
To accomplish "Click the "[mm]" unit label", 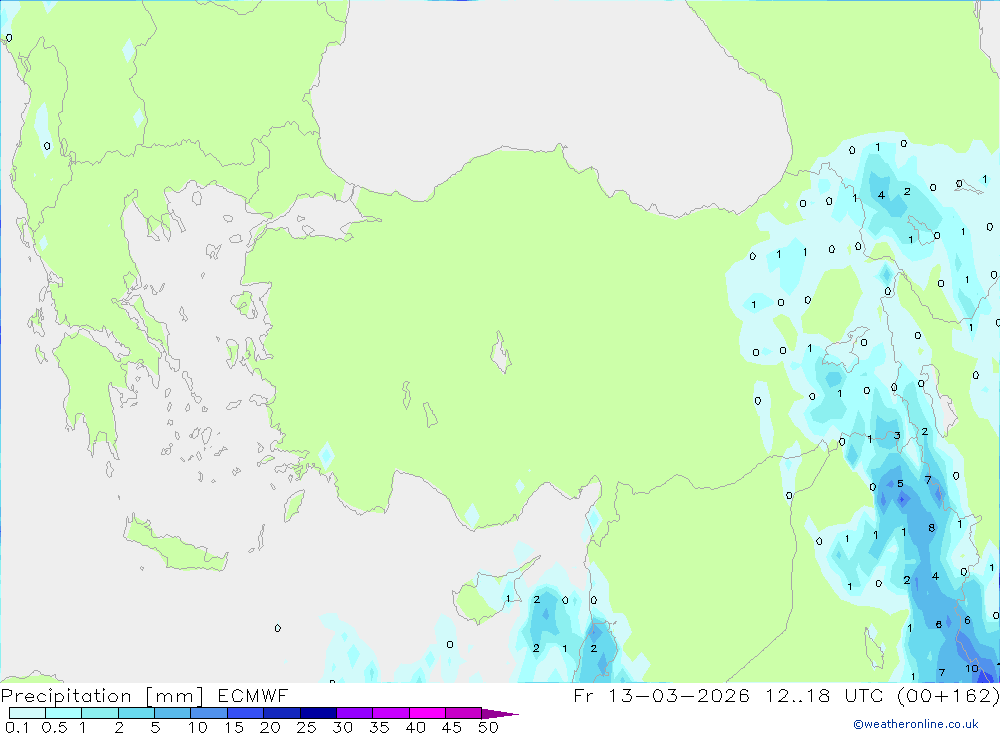I will coord(174,695).
